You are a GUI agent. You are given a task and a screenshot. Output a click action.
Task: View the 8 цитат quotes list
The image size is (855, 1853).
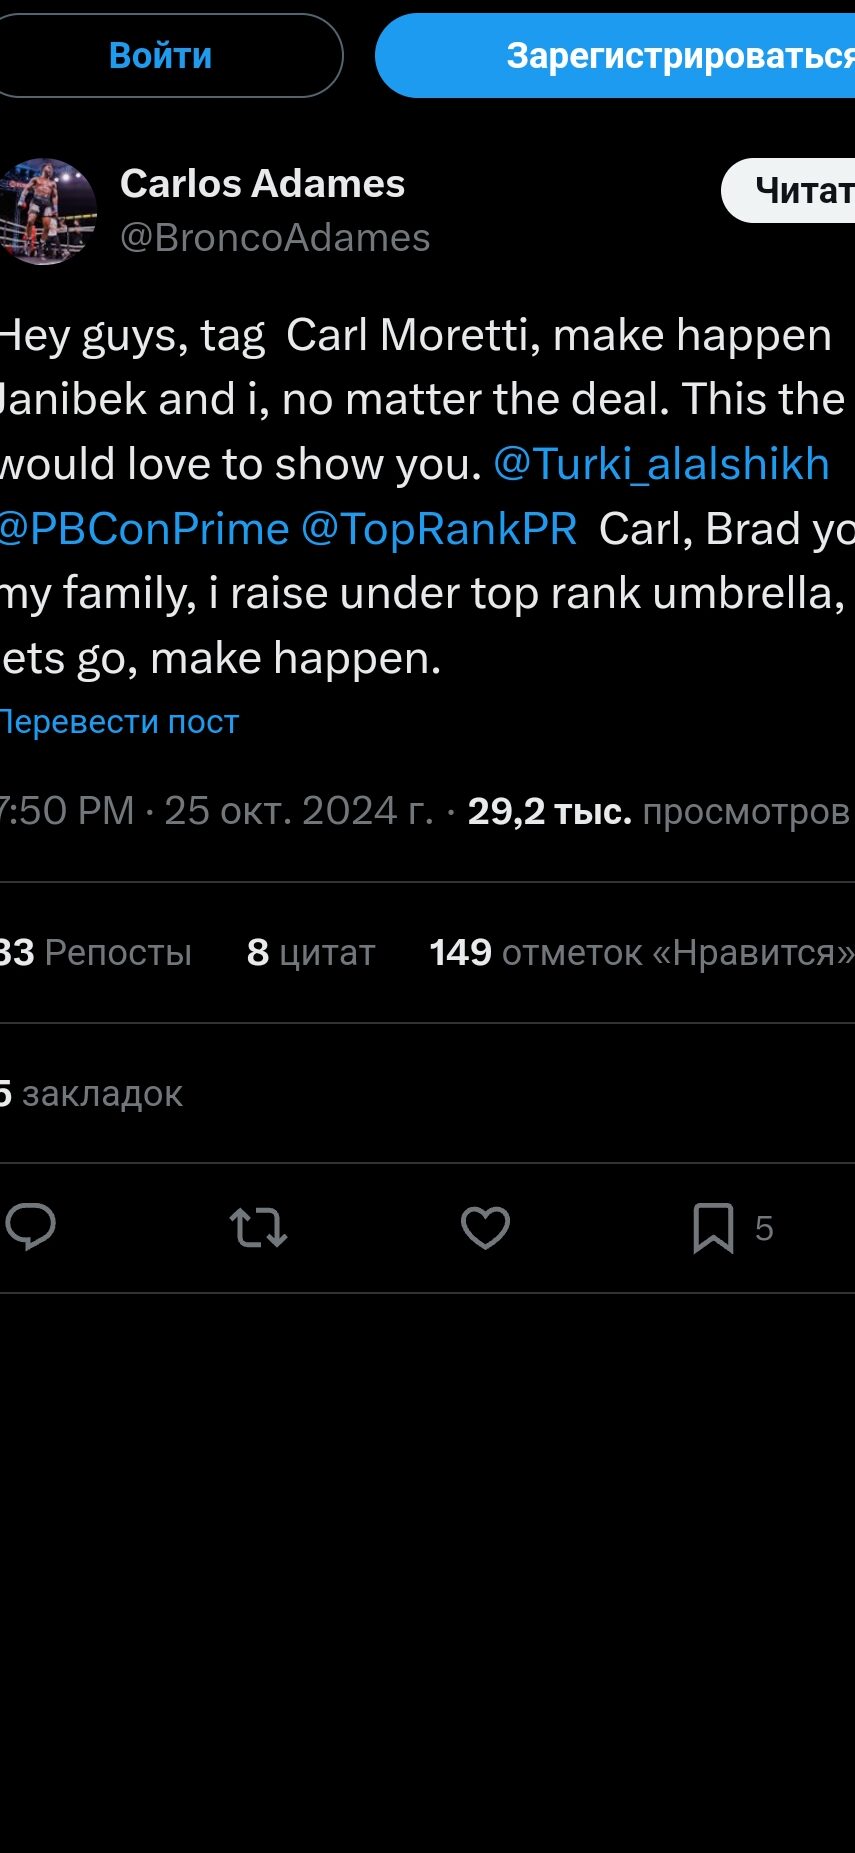(x=310, y=953)
